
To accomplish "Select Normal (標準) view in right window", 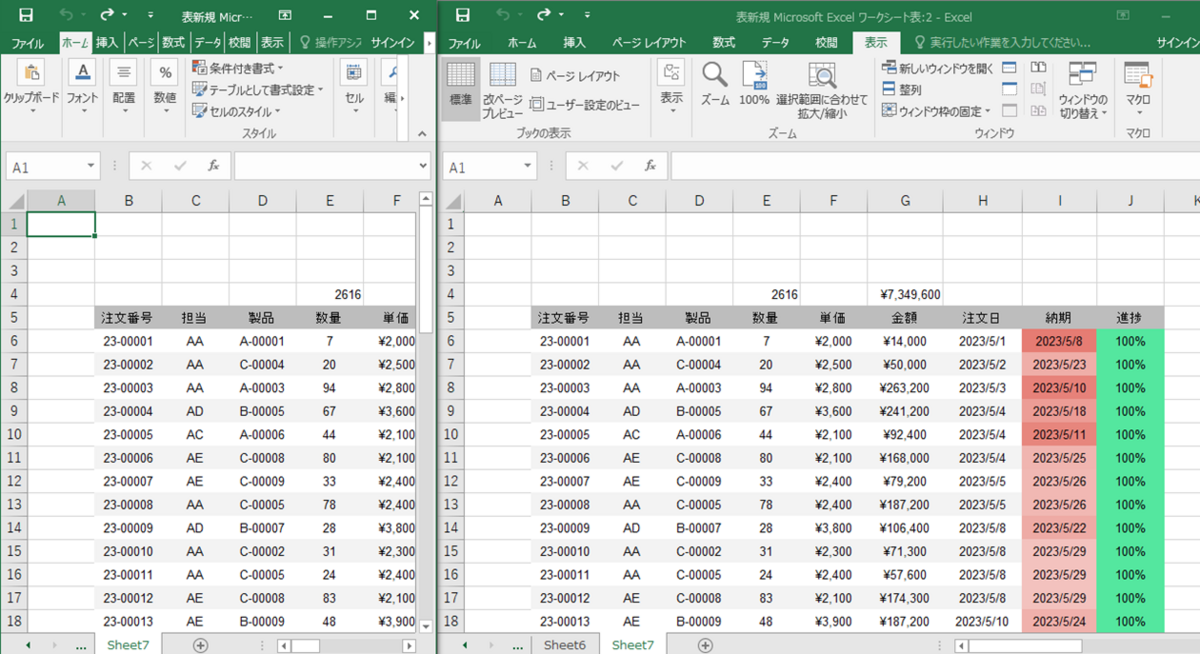I will [461, 88].
